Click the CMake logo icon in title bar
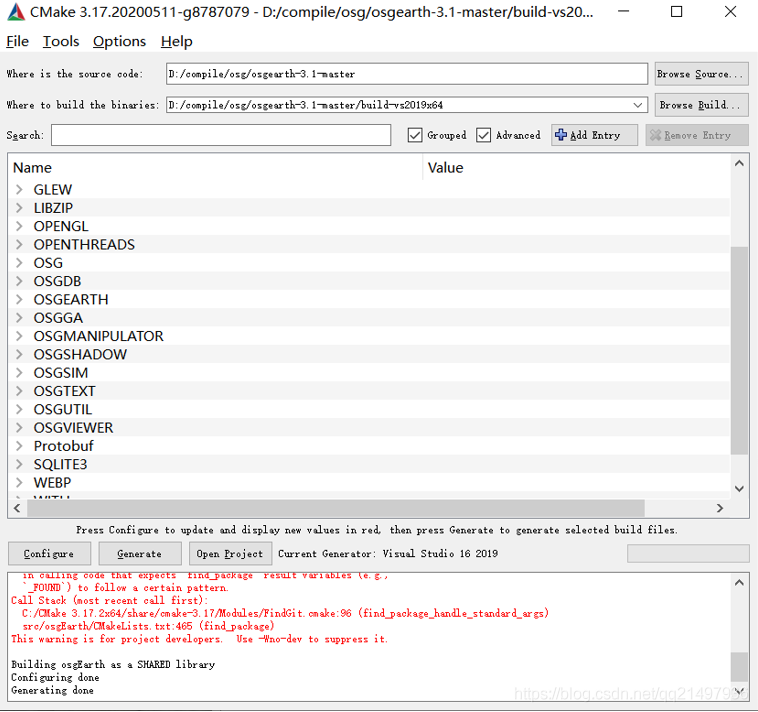This screenshot has height=712, width=758. click(x=16, y=12)
